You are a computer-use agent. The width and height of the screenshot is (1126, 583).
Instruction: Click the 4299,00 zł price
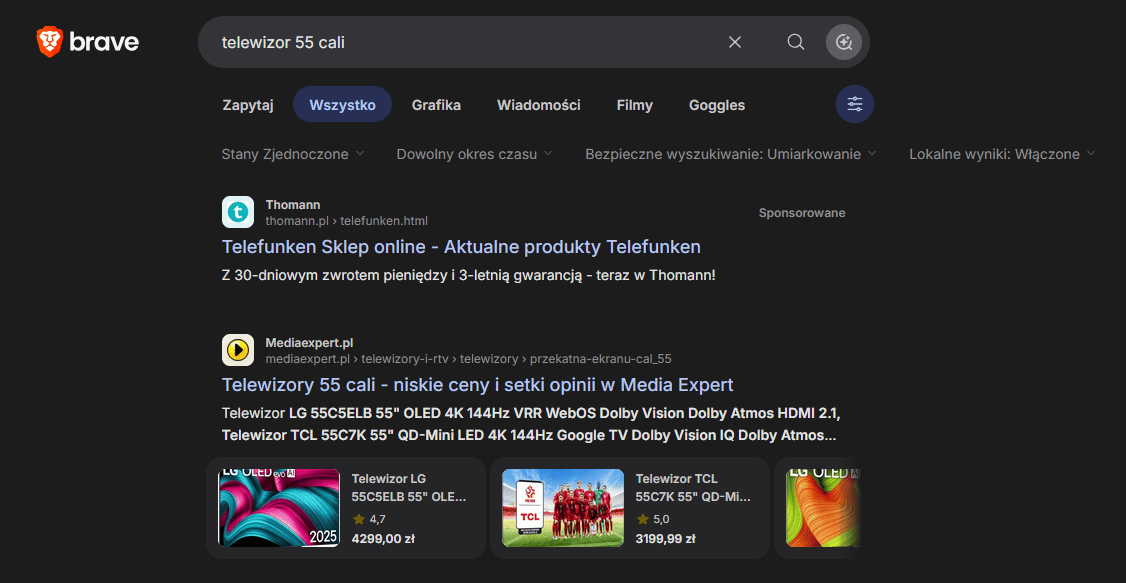click(383, 538)
